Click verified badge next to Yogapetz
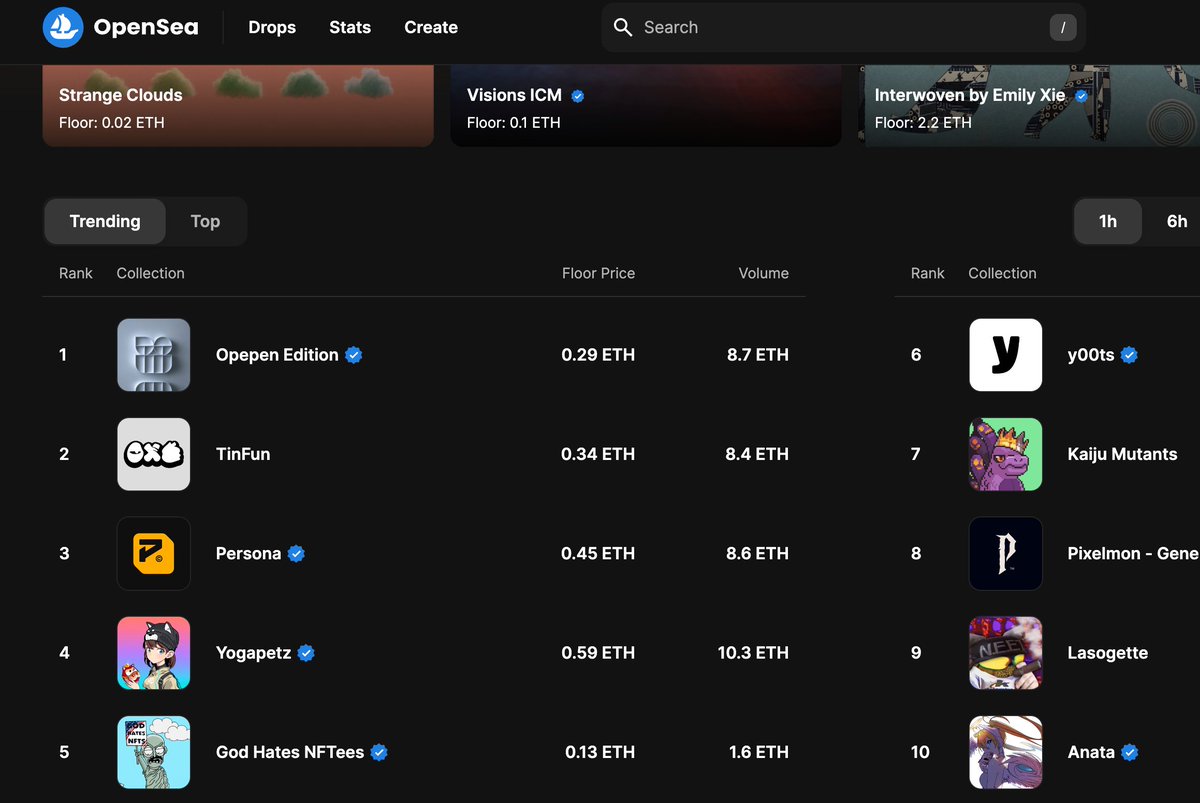 (x=306, y=653)
